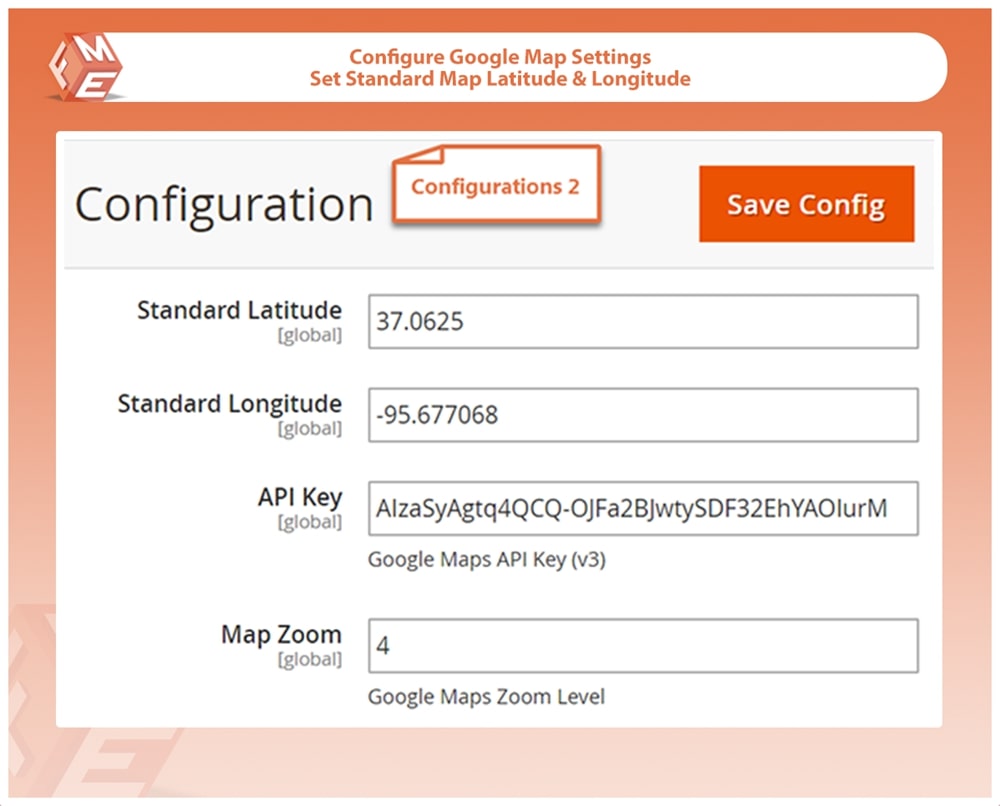This screenshot has width=1000, height=806.
Task: Click the [global] scope under API Key
Action: pyautogui.click(x=309, y=522)
